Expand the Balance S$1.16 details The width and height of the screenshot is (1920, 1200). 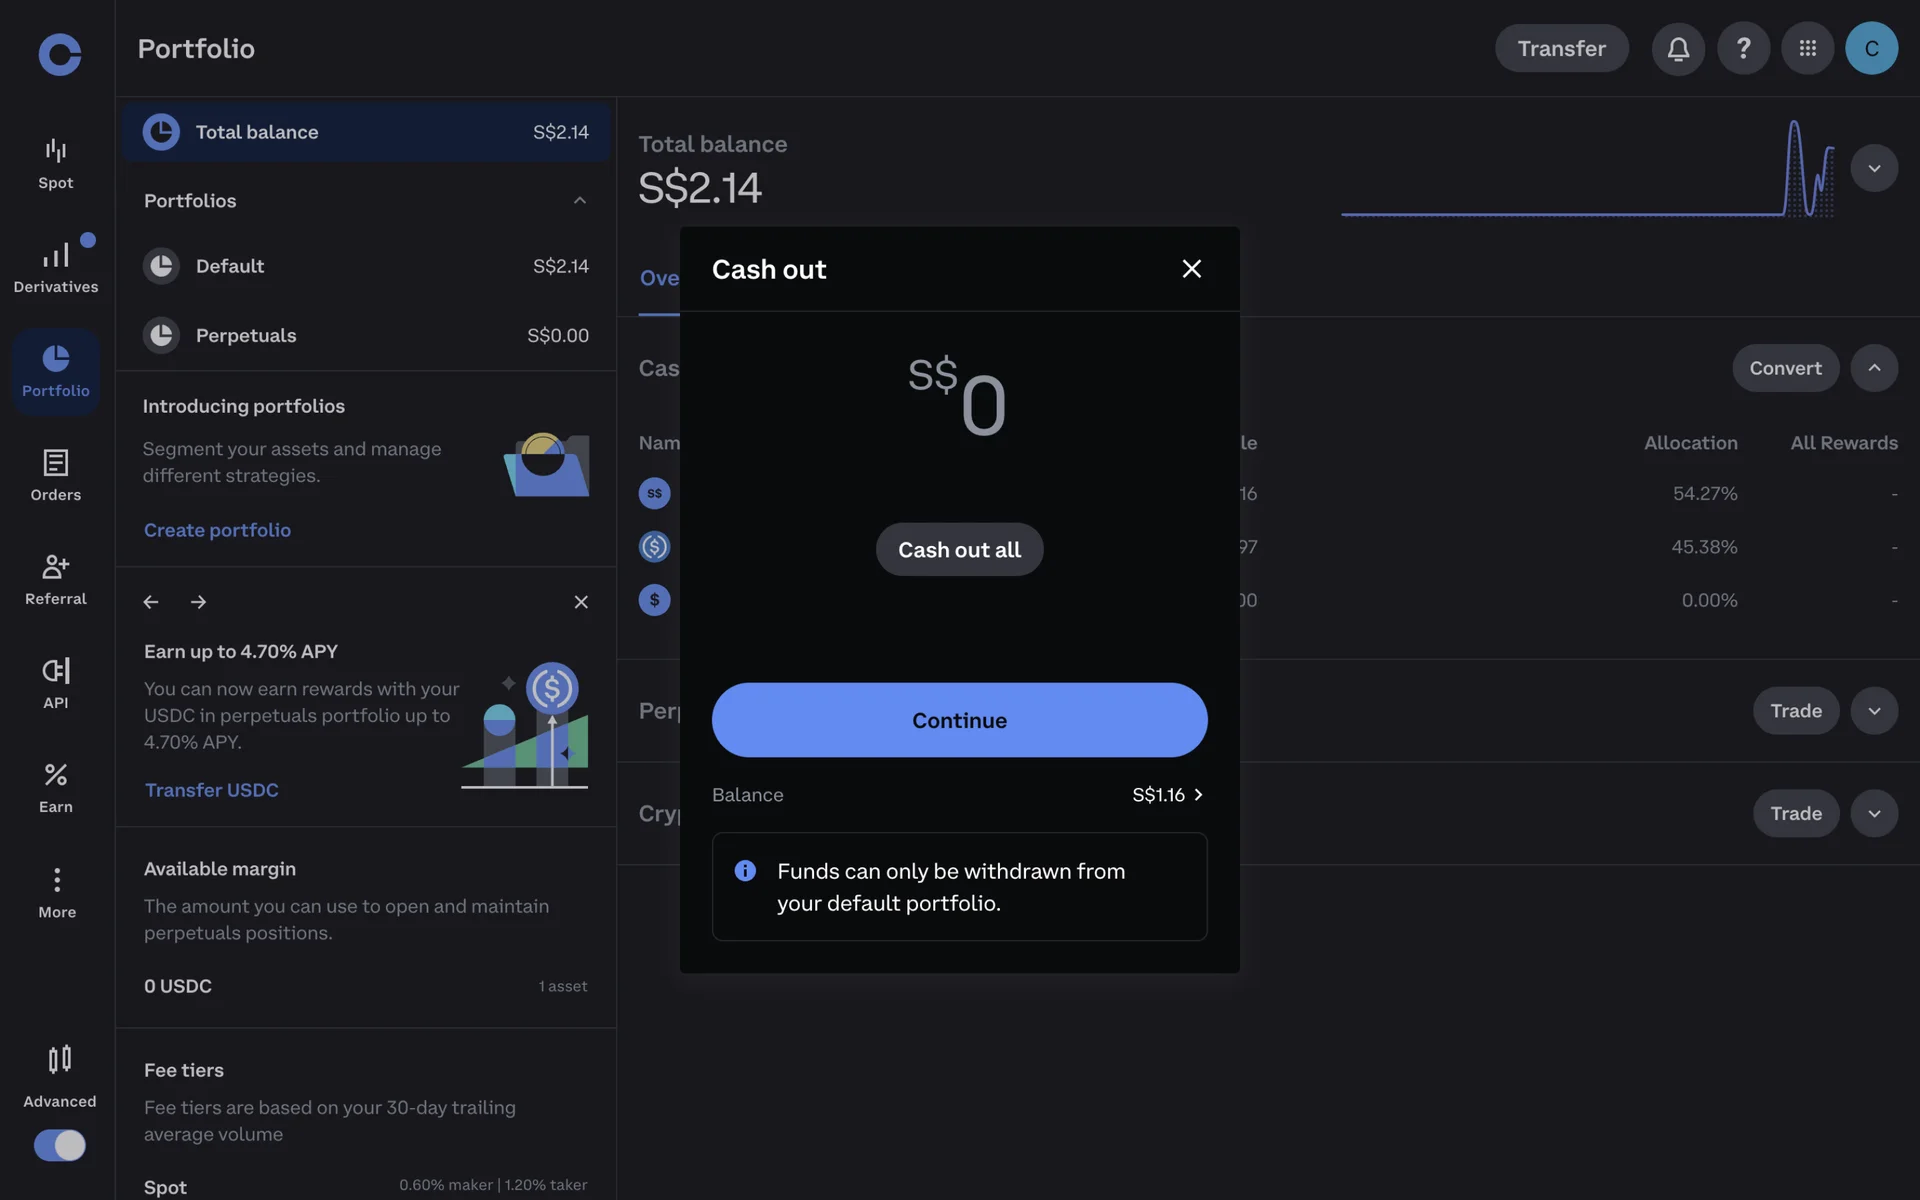1167,795
